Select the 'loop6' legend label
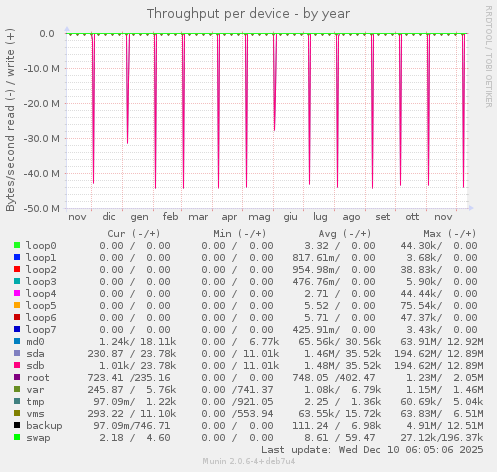Viewport: 497px width, 472px height. 41,318
